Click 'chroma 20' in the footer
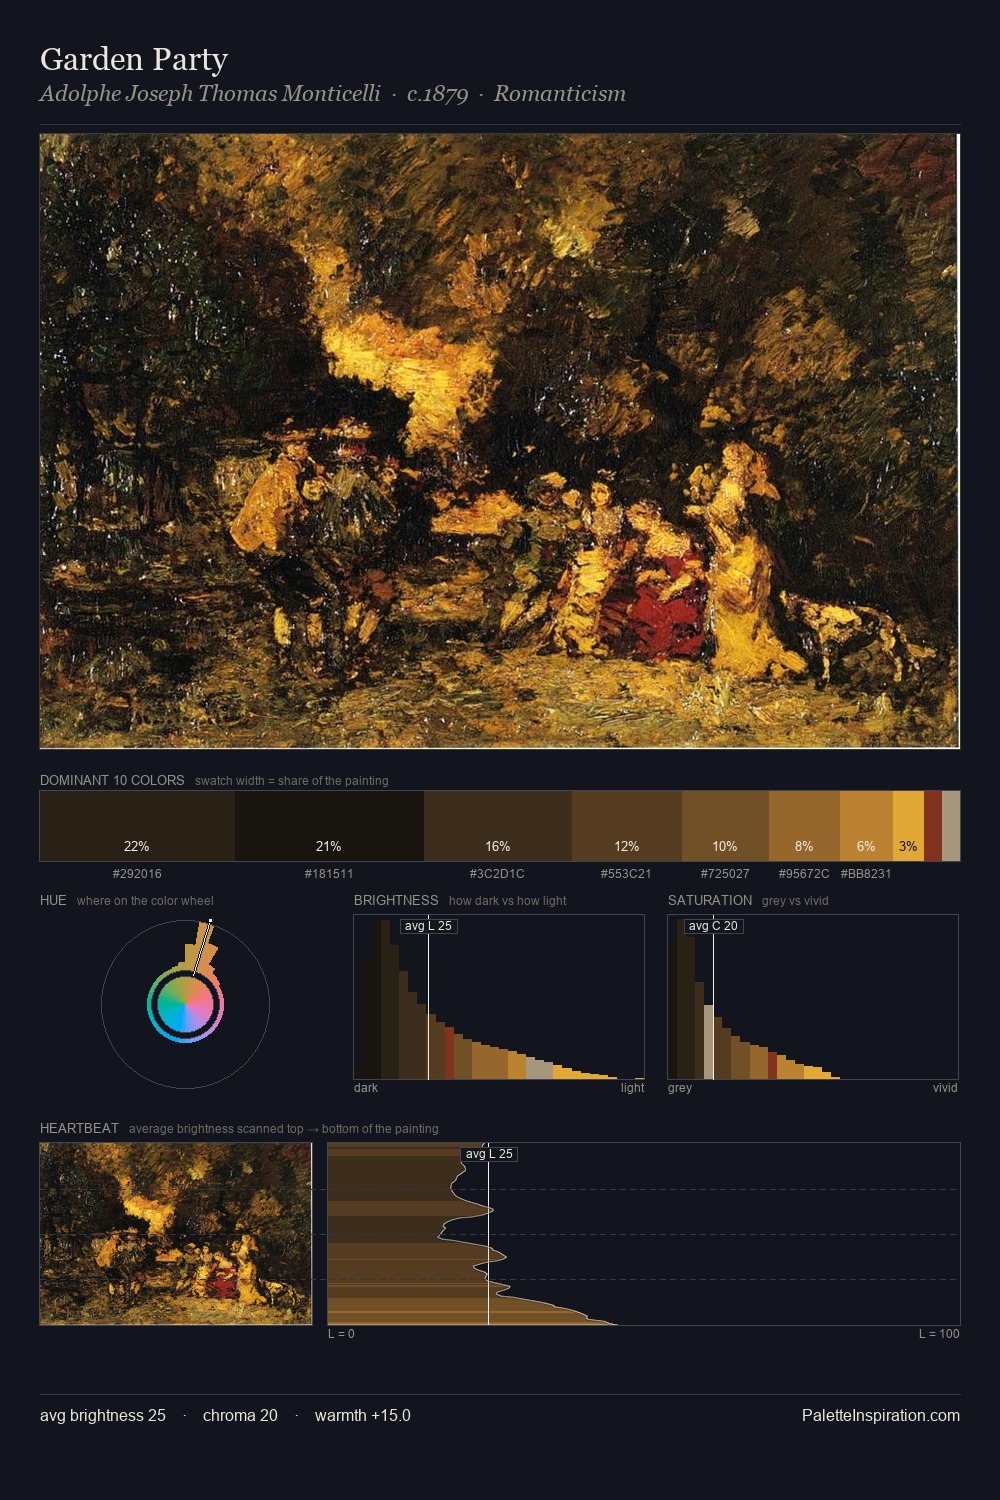1000x1500 pixels. pyautogui.click(x=240, y=1416)
